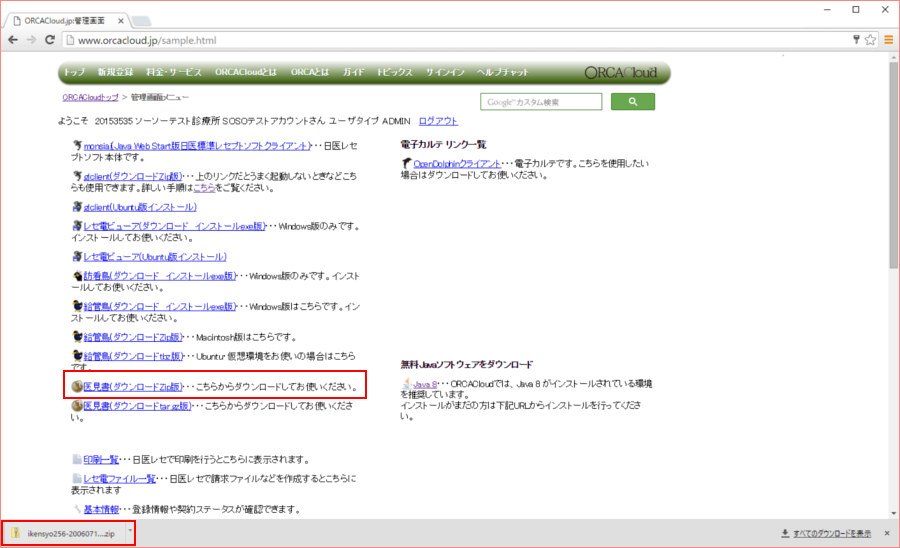Click the 医見書 (ダウンロードZip版) link

[132, 386]
